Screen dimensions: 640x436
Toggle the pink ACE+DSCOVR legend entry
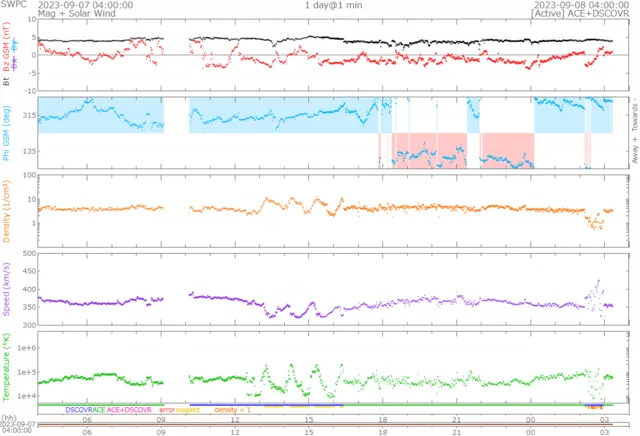point(129,410)
